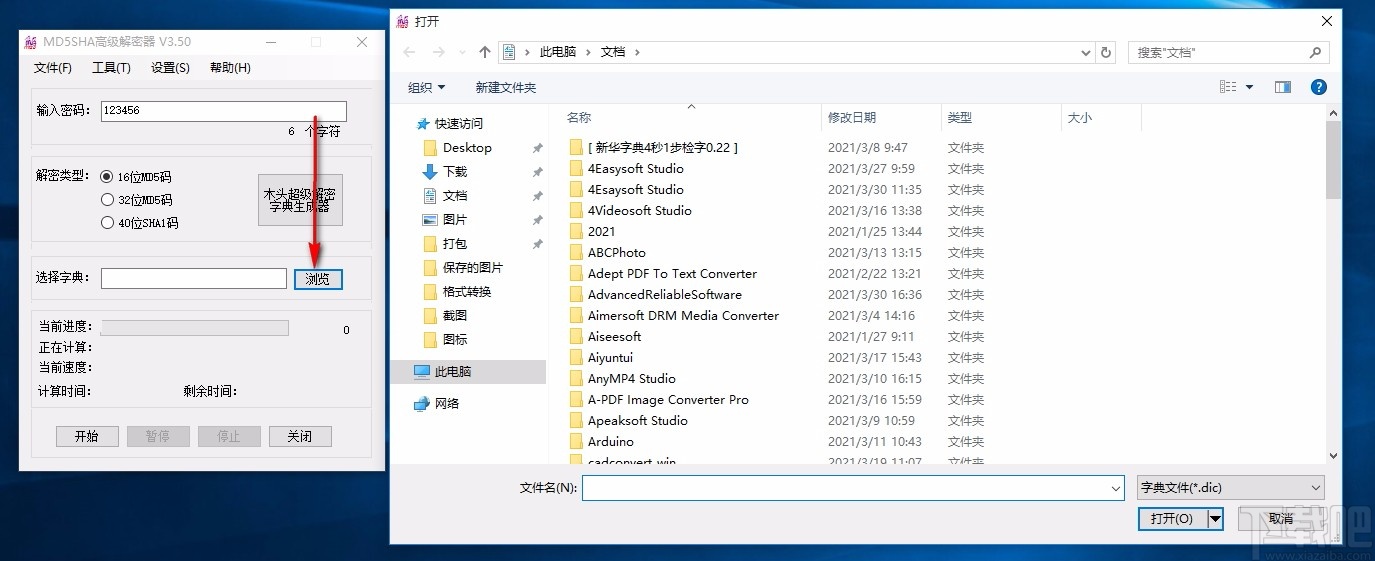
Task: Select 图片 in the sidebar
Action: click(455, 220)
